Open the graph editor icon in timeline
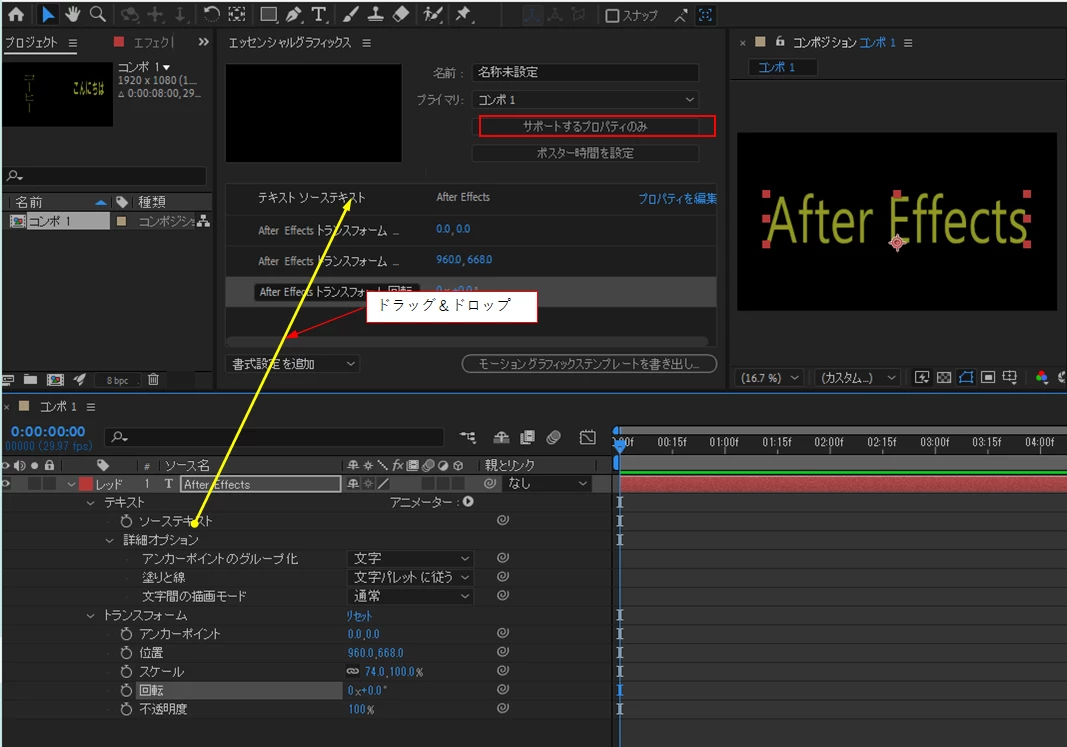The image size is (1067, 747). click(587, 437)
